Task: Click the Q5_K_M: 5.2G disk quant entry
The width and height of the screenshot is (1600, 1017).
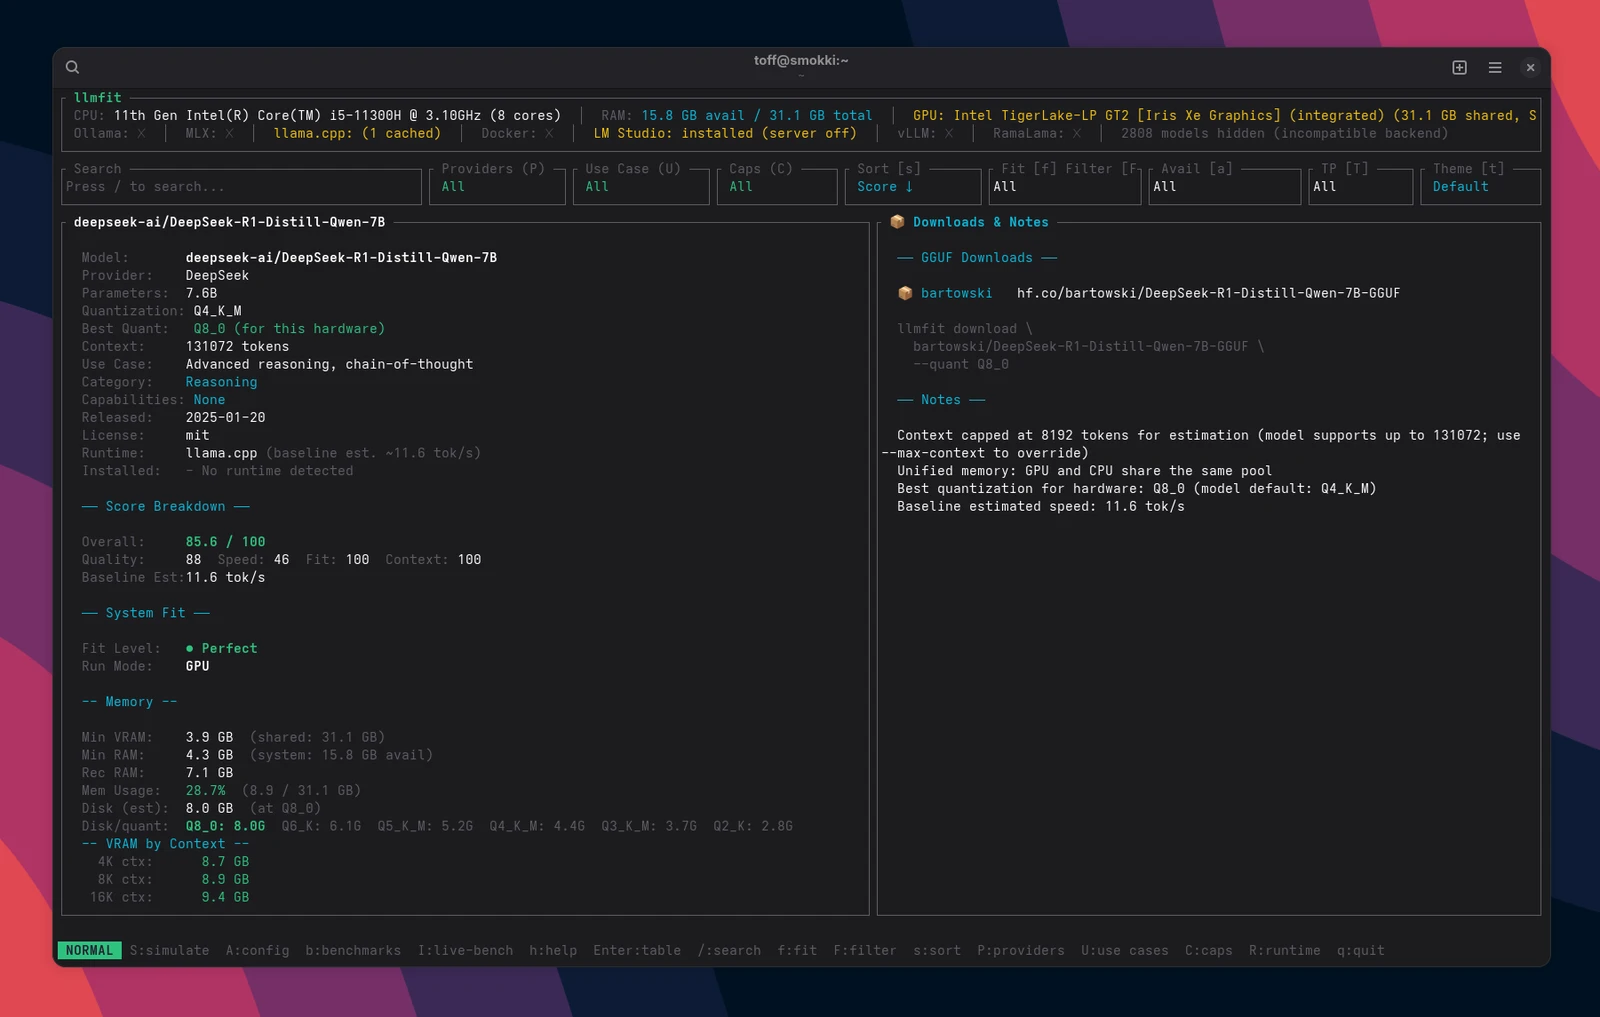Action: 425,826
